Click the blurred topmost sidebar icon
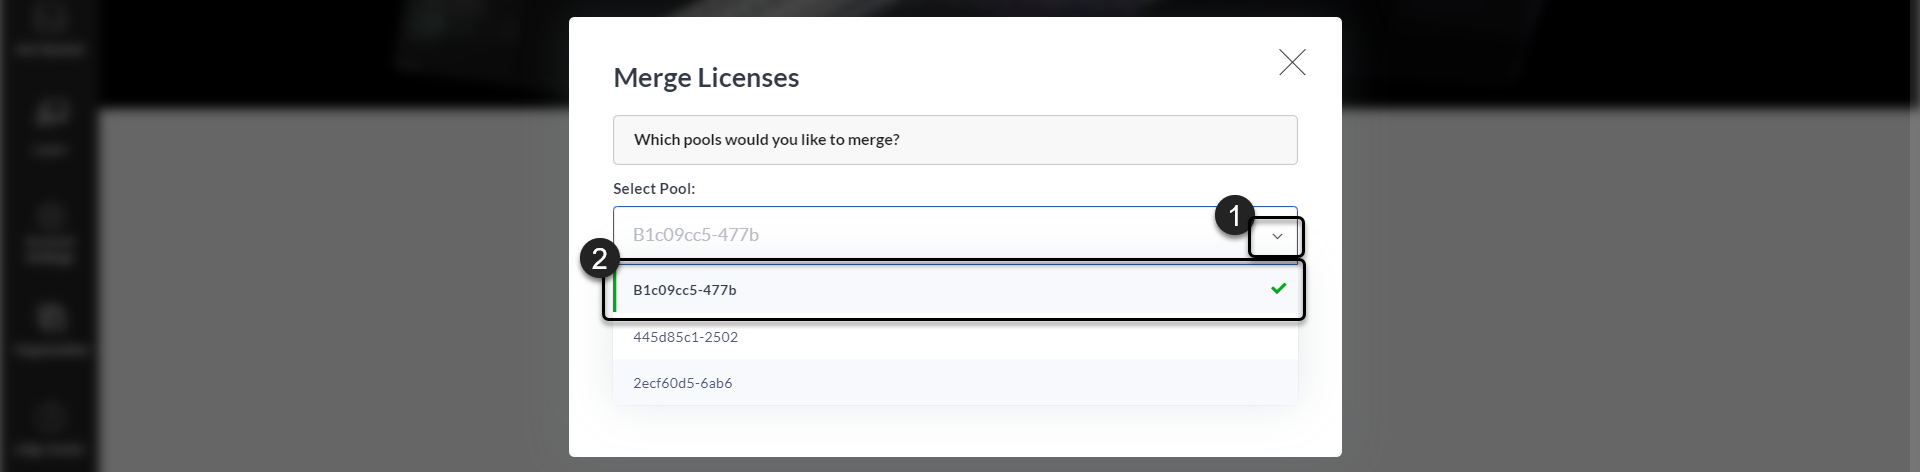Image resolution: width=1920 pixels, height=472 pixels. pyautogui.click(x=50, y=30)
